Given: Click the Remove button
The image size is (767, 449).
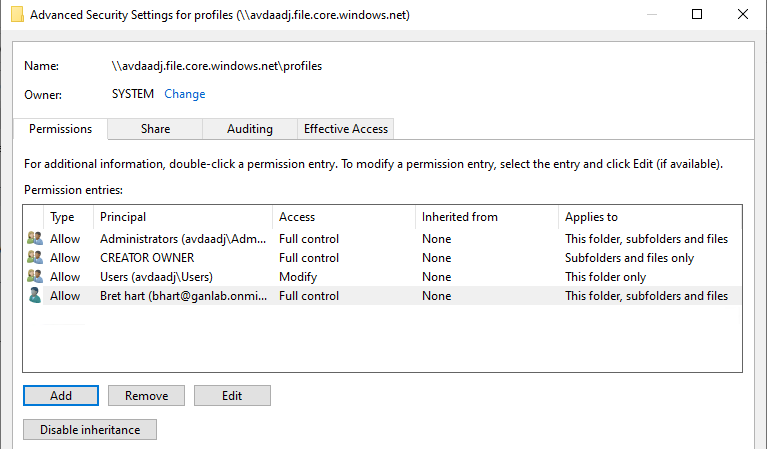Looking at the screenshot, I should coord(146,396).
